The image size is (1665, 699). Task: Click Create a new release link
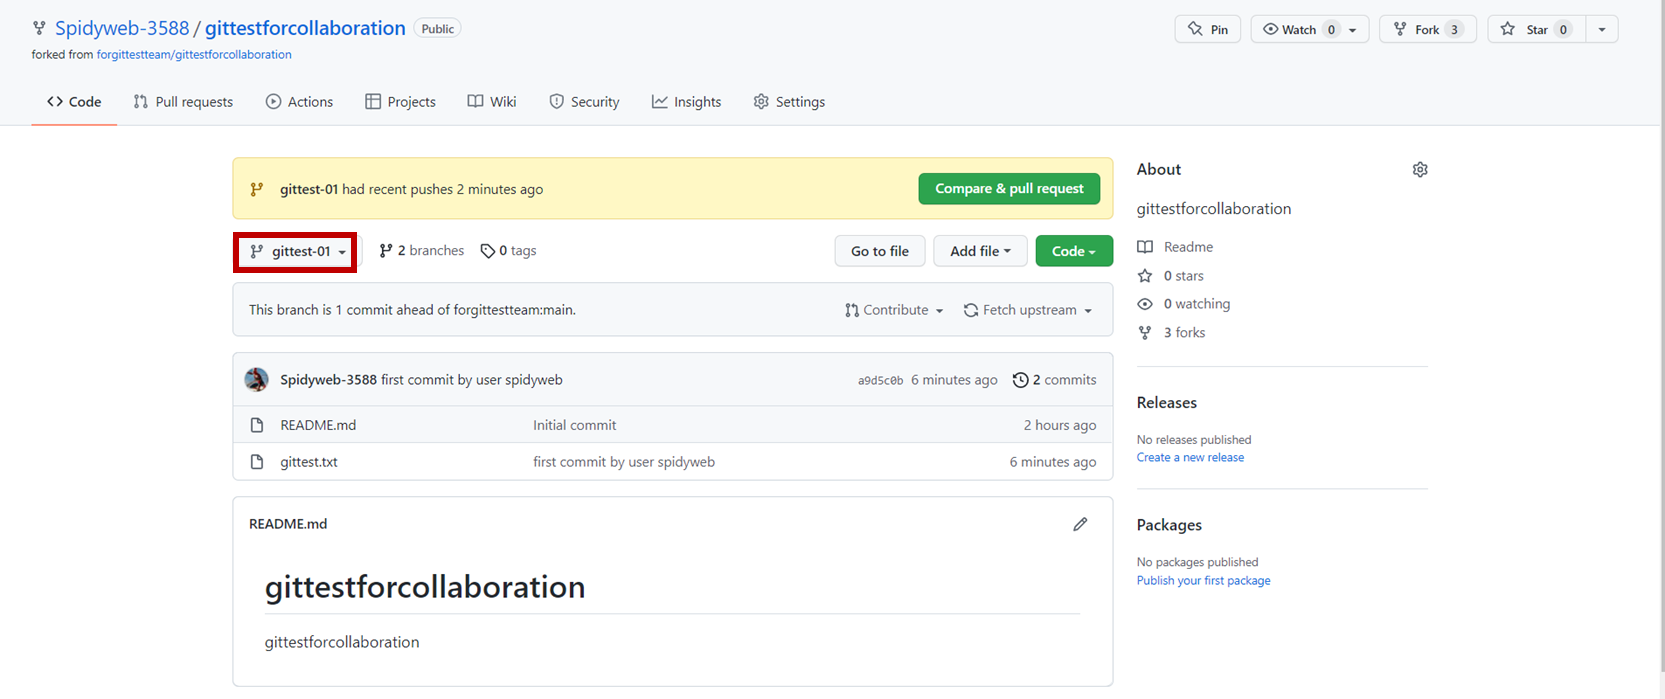1190,458
